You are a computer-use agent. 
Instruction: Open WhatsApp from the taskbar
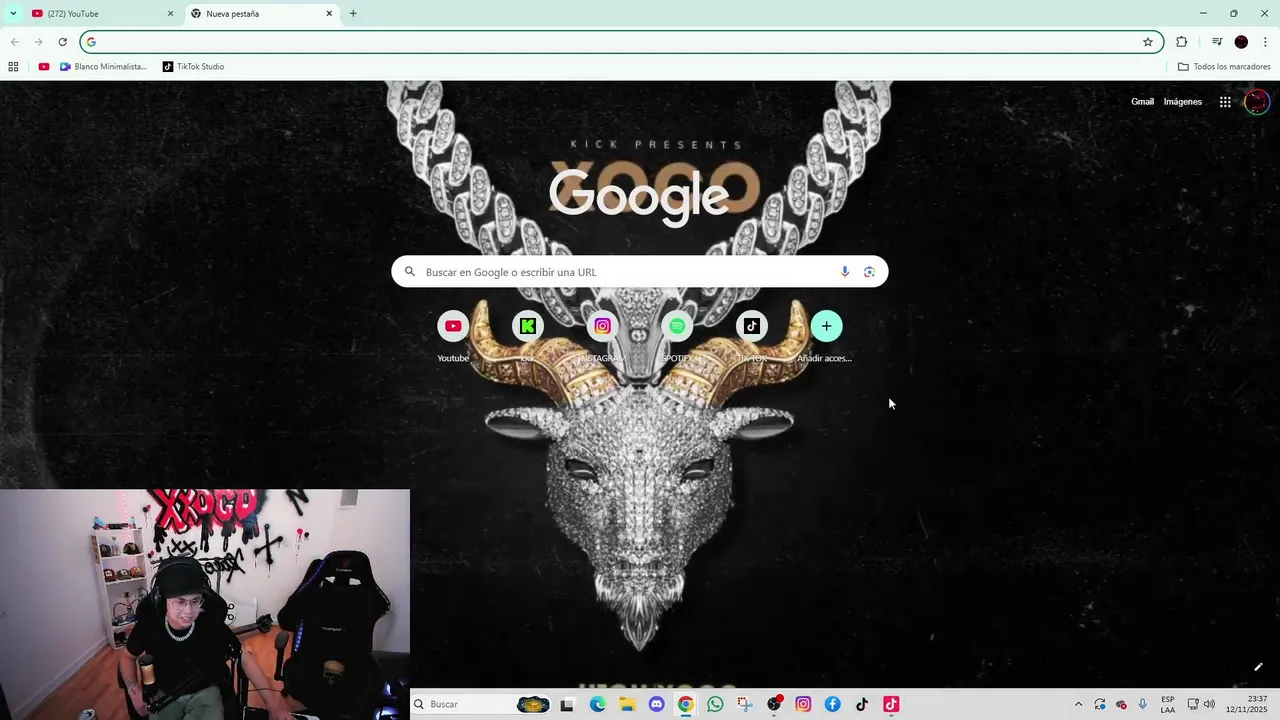pyautogui.click(x=715, y=704)
